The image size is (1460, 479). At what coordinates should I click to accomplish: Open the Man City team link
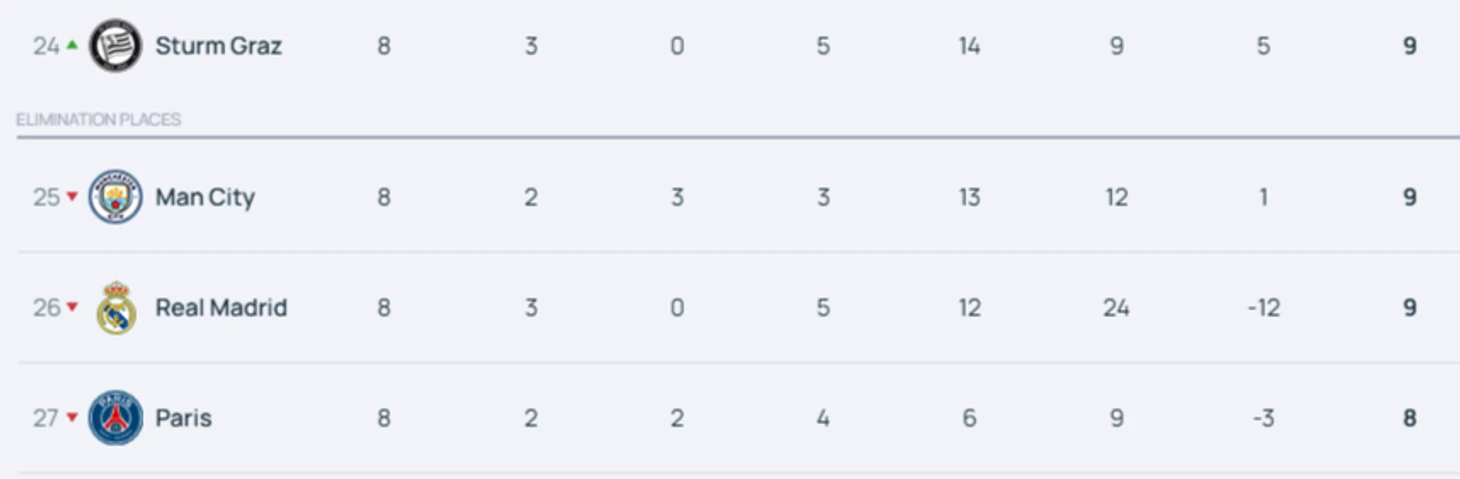(x=205, y=197)
